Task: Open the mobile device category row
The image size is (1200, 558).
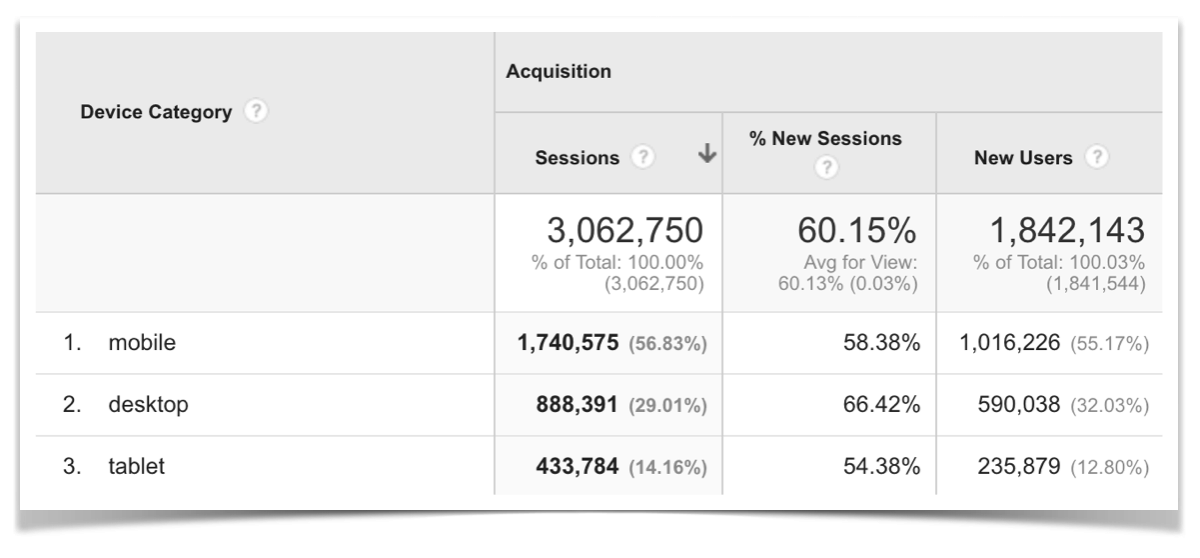Action: tap(142, 343)
